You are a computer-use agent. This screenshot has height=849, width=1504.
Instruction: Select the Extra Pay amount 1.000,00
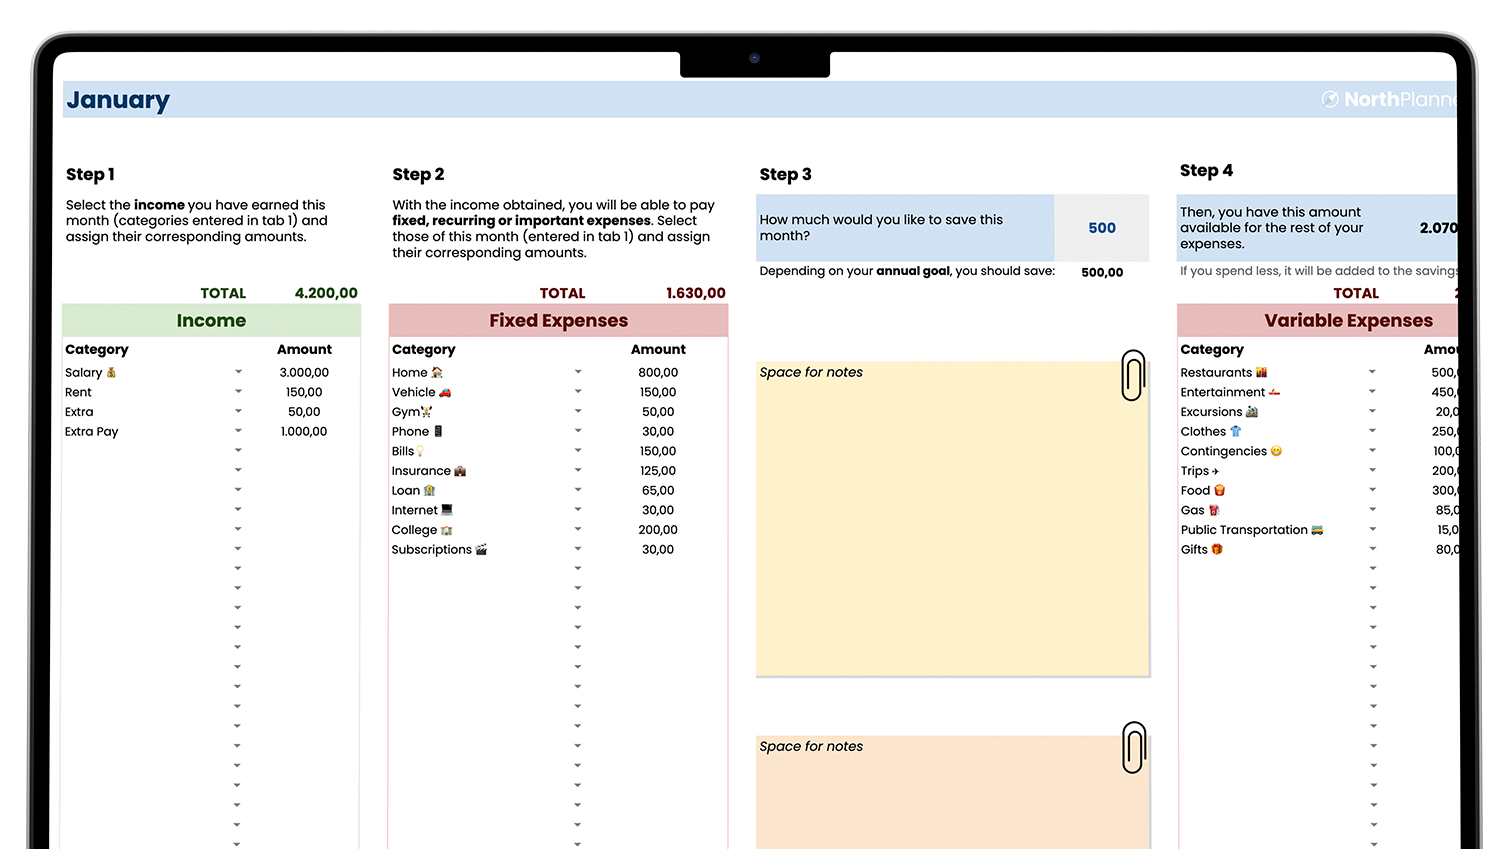[304, 431]
